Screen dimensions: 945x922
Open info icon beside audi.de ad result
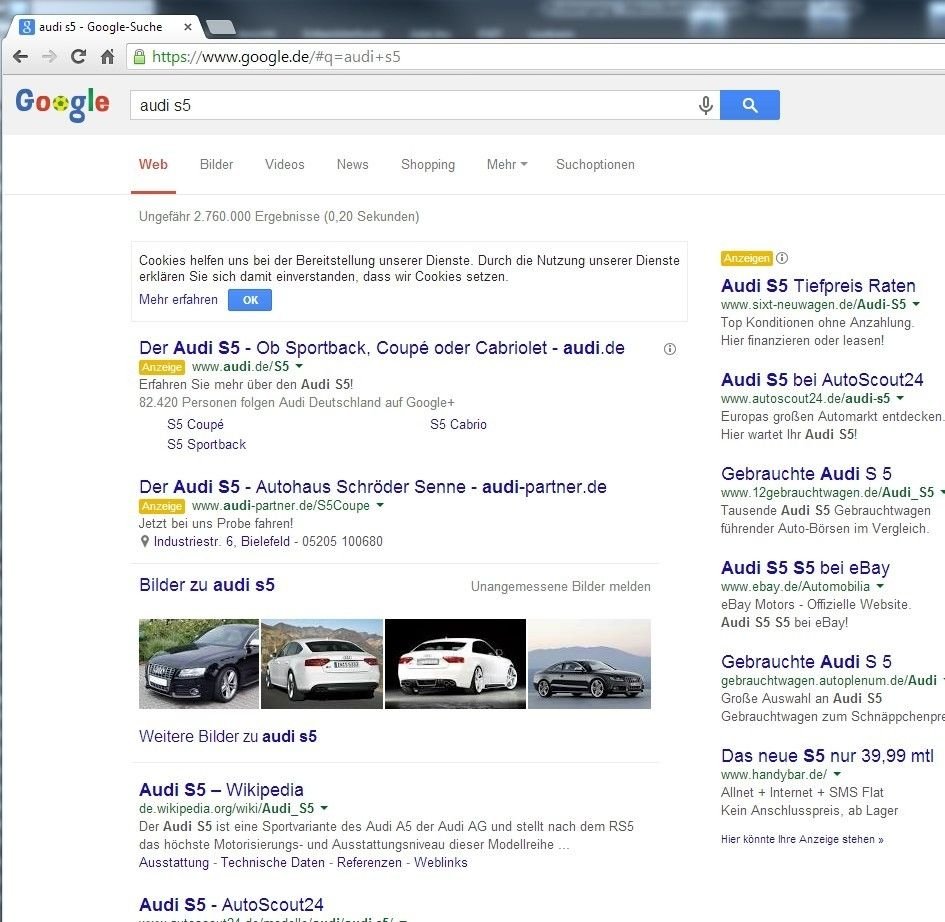[670, 349]
